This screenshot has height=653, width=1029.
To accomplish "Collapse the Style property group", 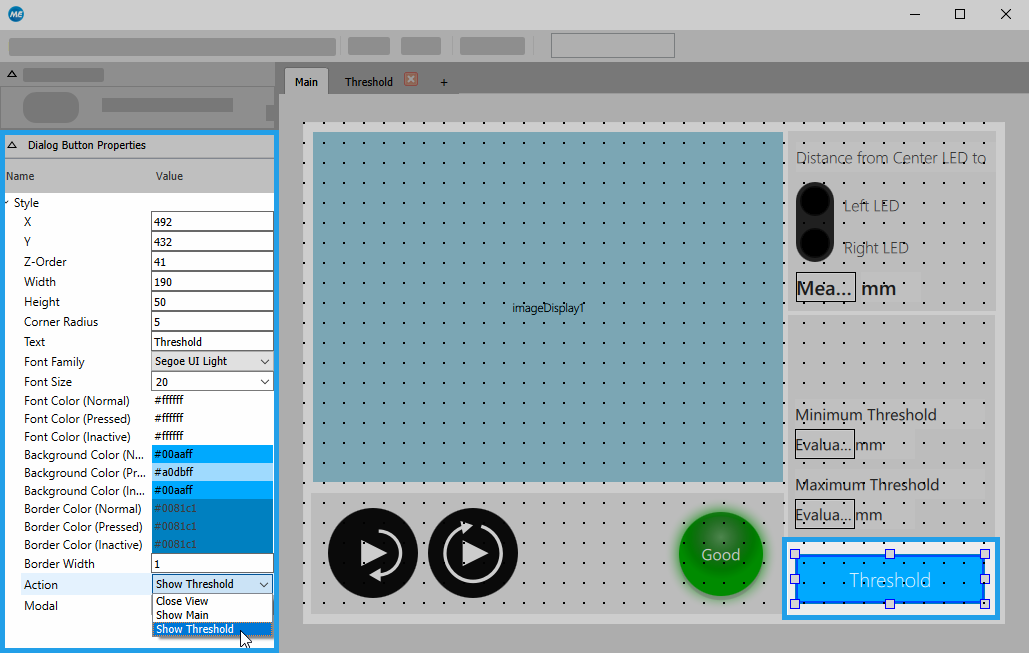I will point(8,203).
